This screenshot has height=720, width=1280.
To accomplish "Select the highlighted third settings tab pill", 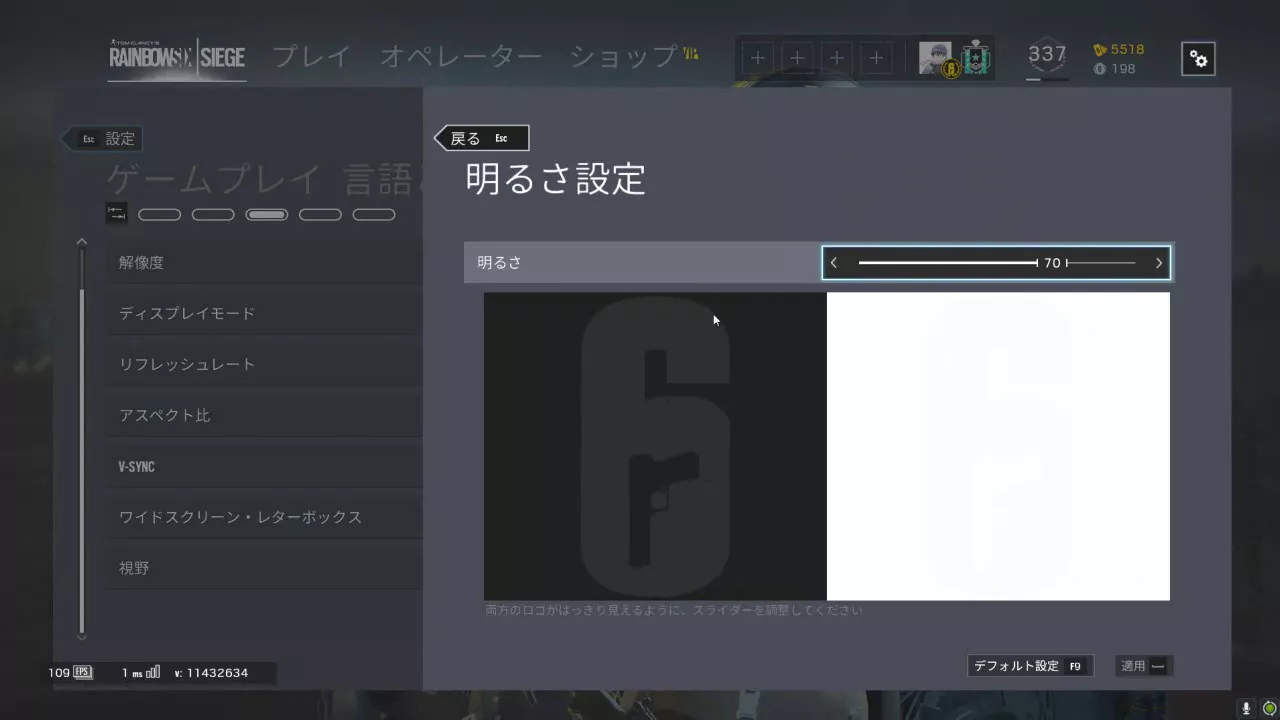I will 267,214.
